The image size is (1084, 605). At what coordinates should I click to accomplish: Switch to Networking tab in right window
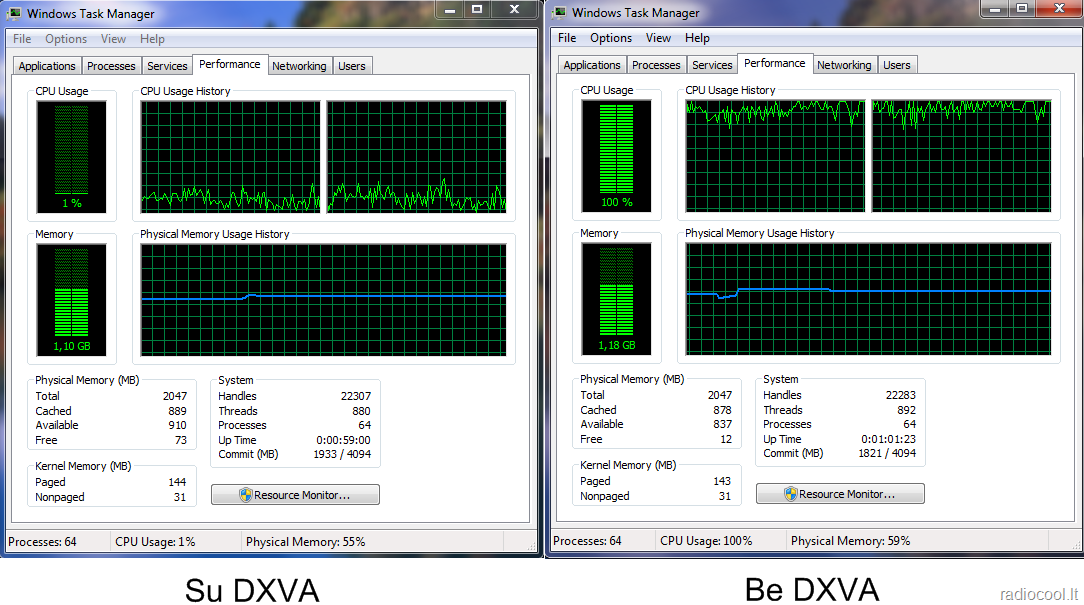[x=844, y=65]
